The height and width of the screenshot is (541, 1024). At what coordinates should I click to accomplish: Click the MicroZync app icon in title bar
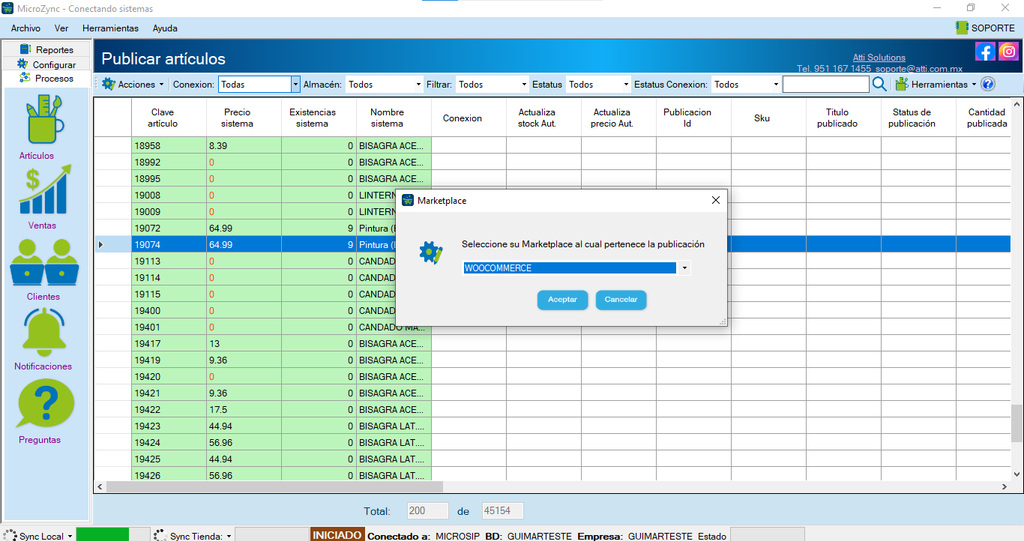[x=8, y=8]
